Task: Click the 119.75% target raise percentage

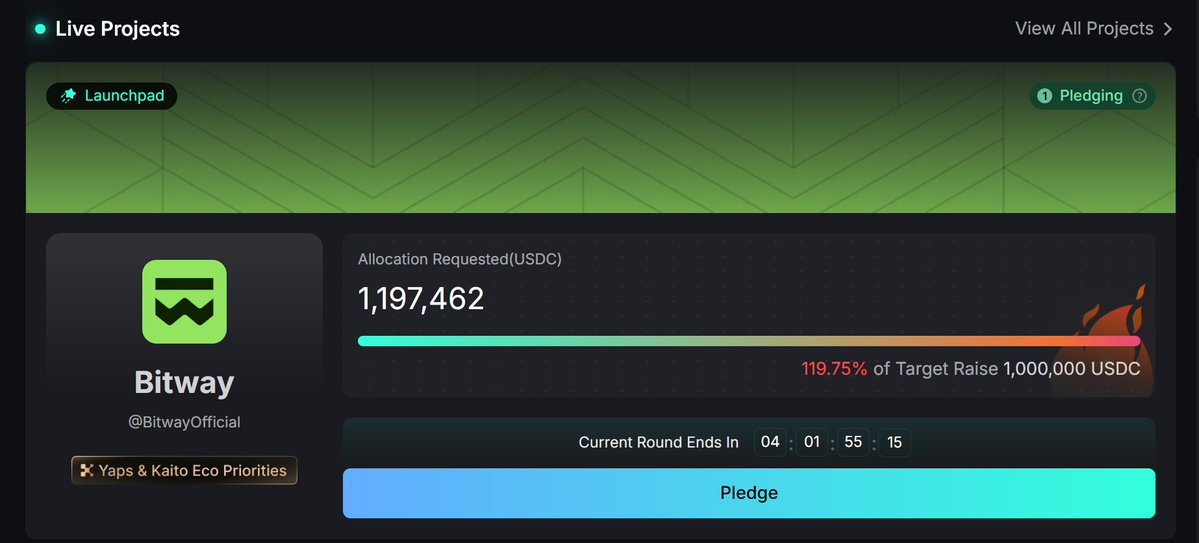Action: [834, 369]
